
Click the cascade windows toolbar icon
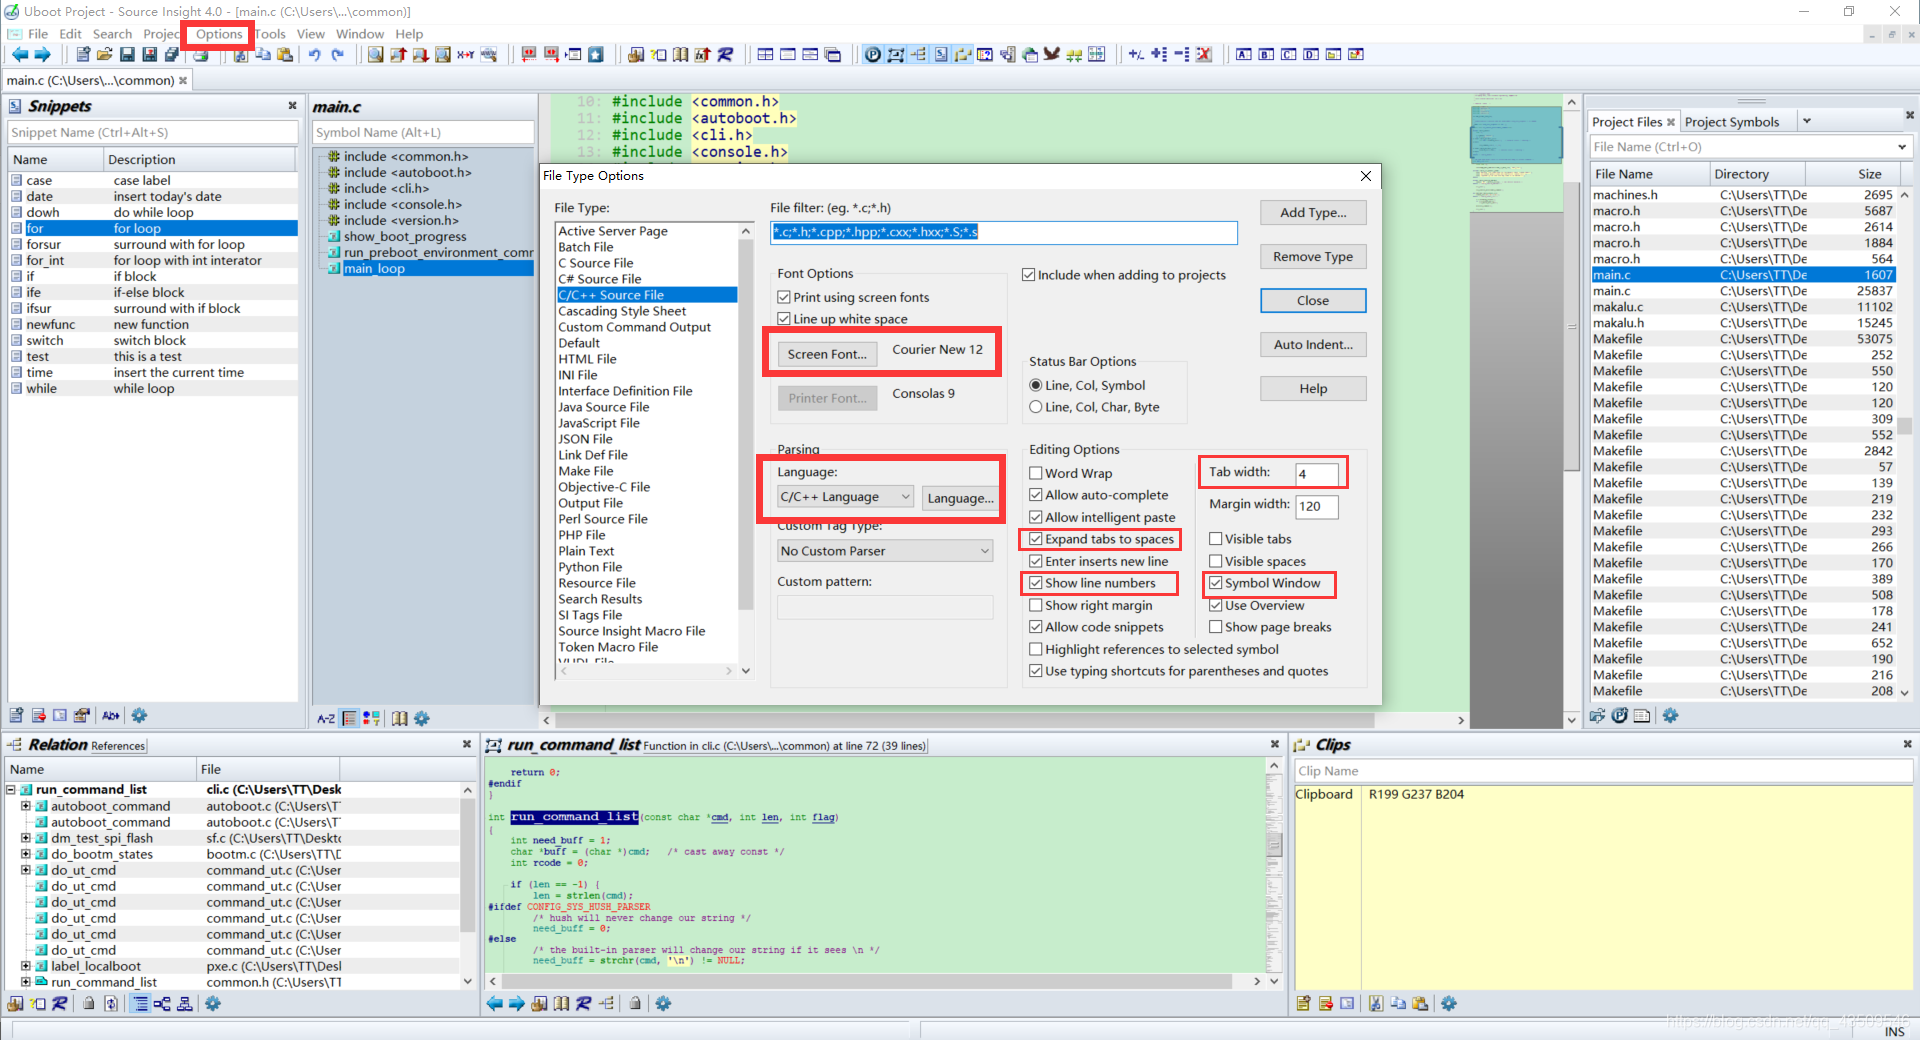(832, 54)
